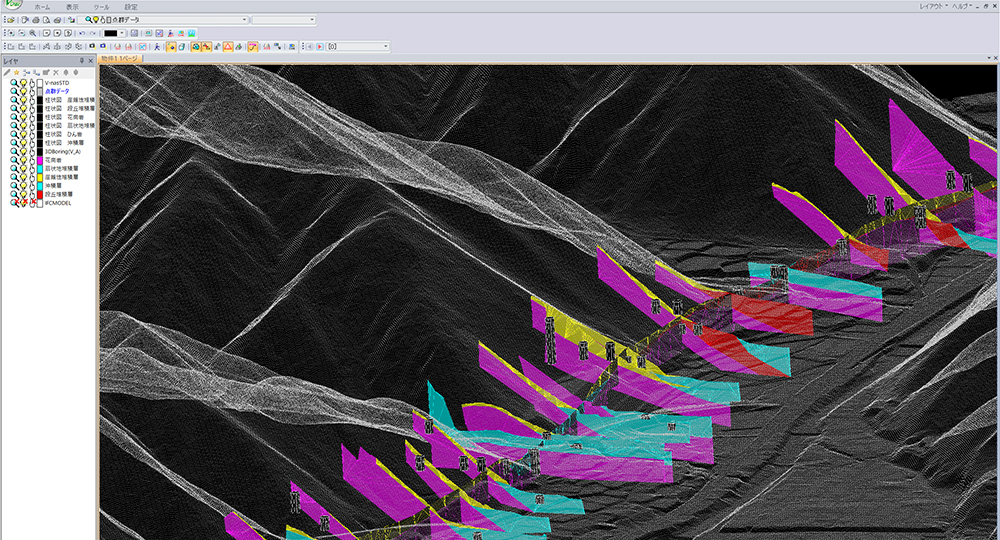This screenshot has width=1000, height=540.
Task: Click the star icon in layer panel toolbar
Action: 17,73
